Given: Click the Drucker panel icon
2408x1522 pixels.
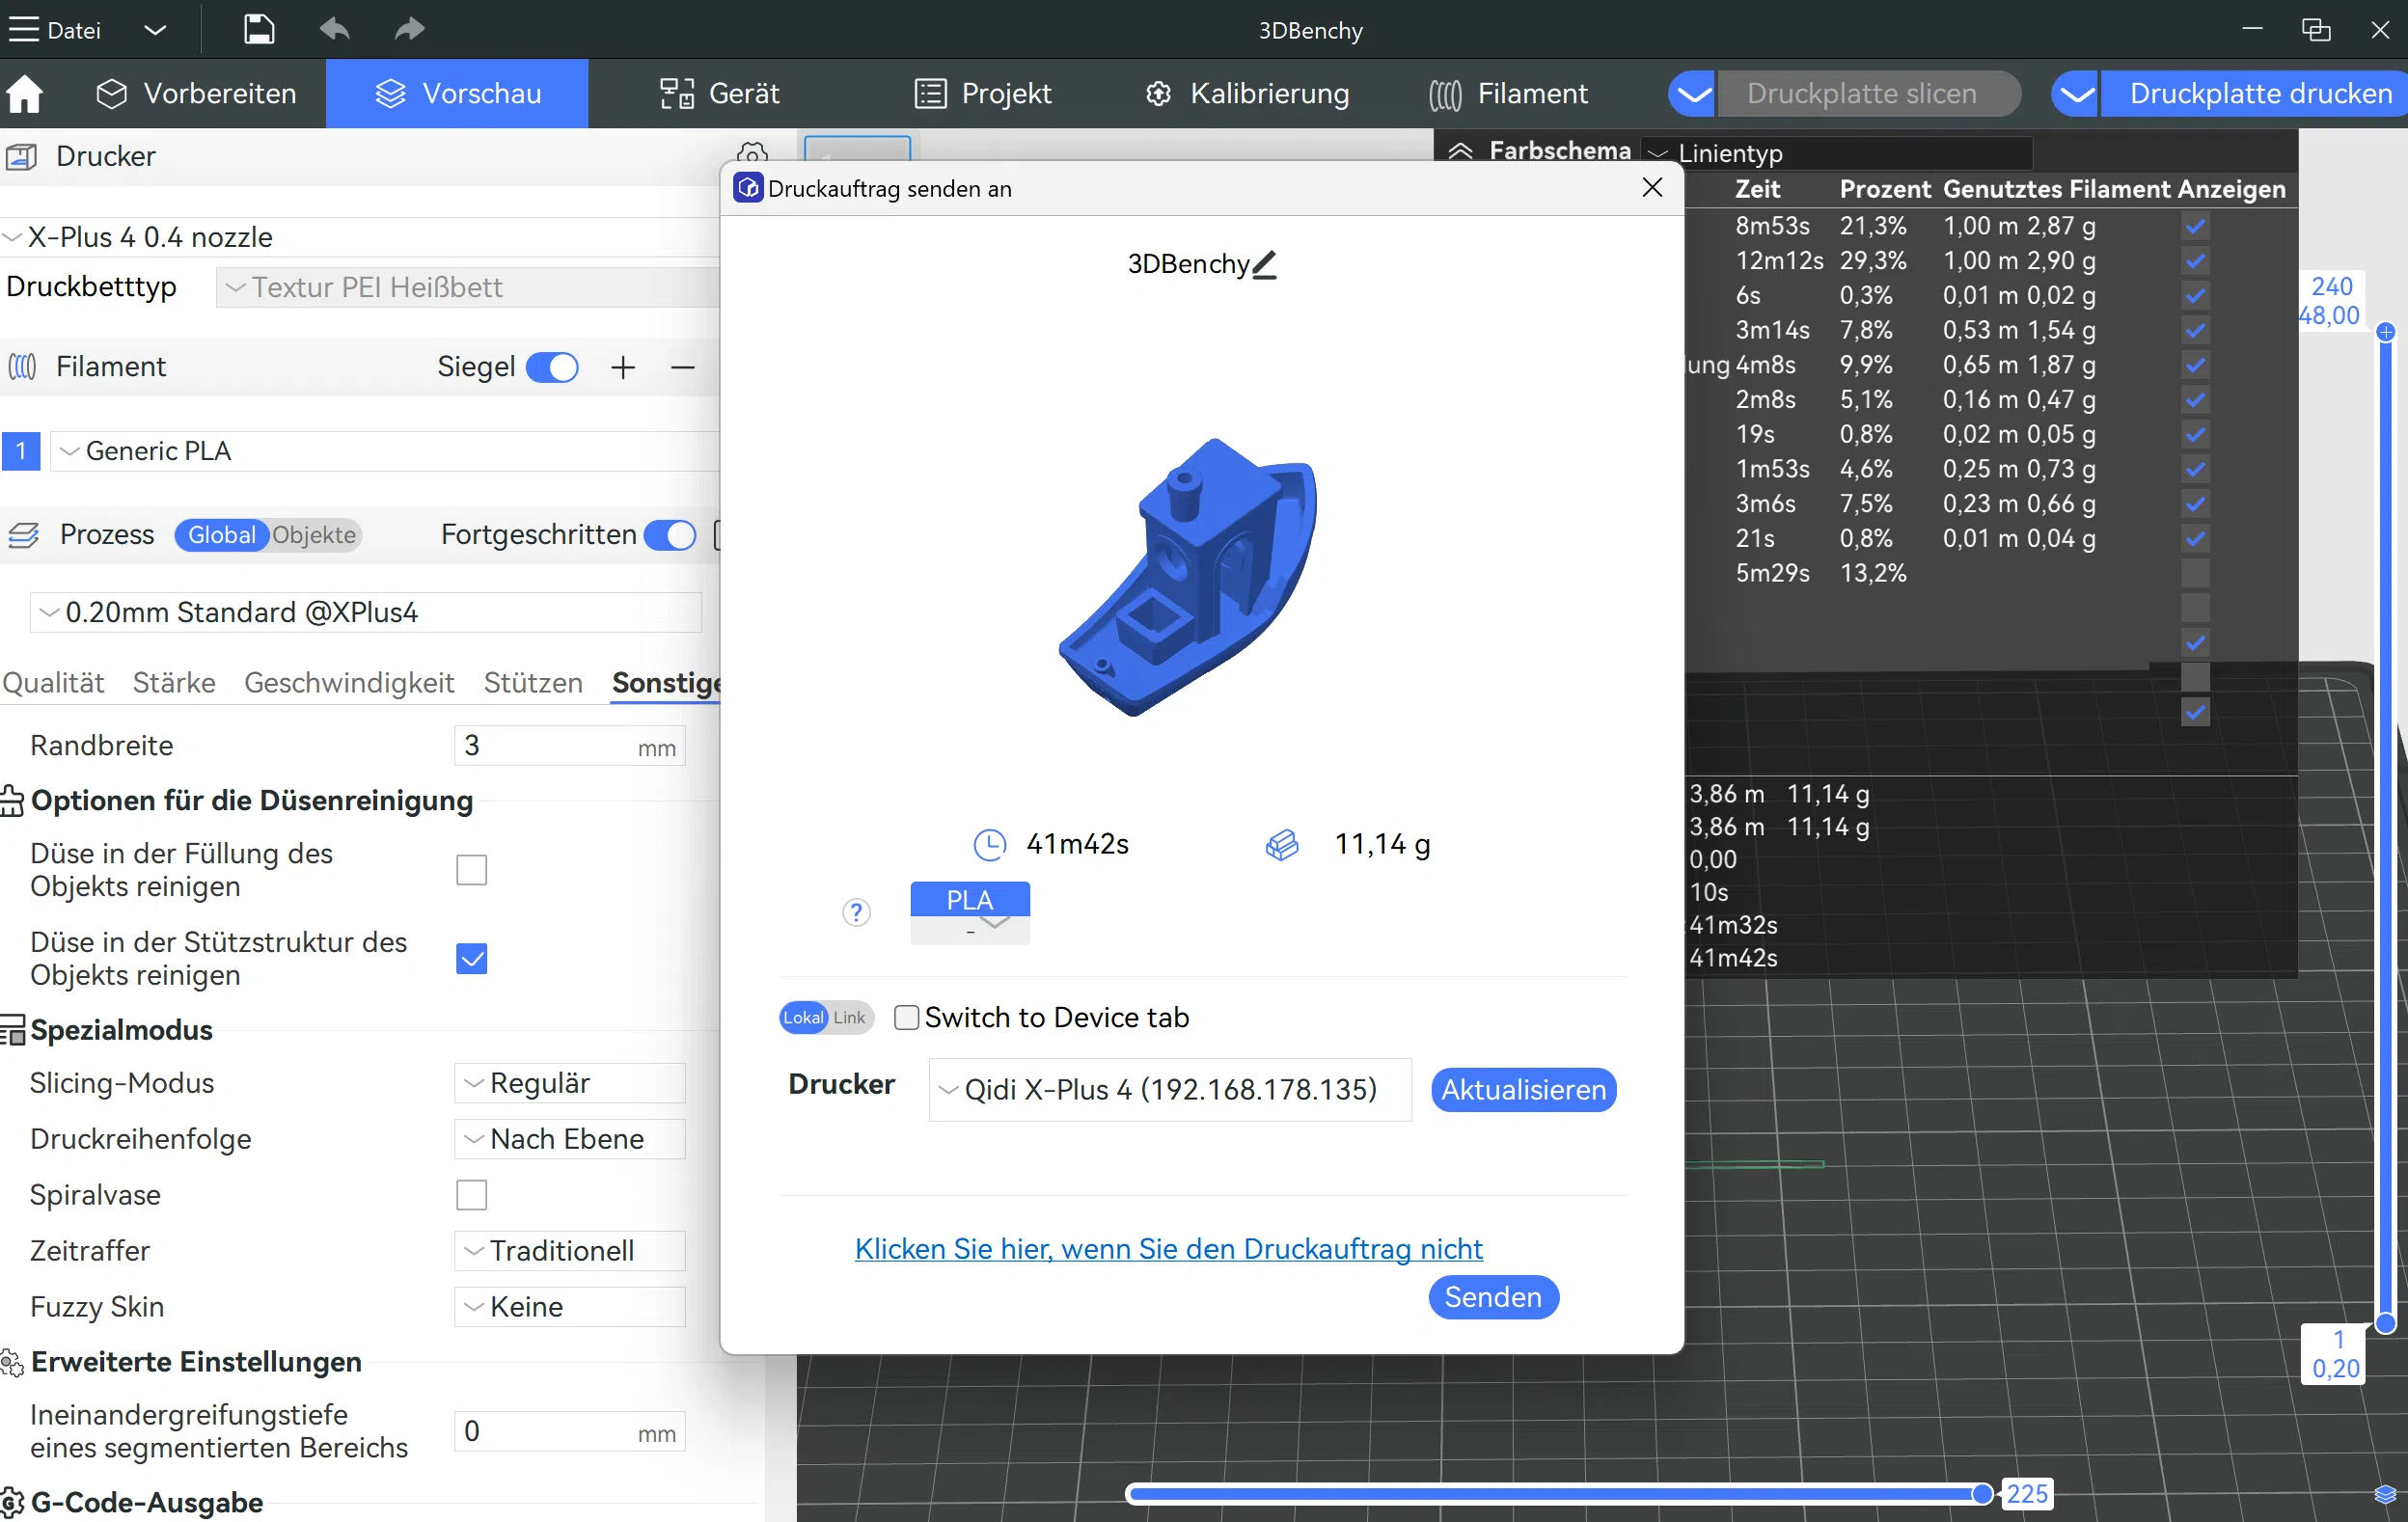Looking at the screenshot, I should [x=21, y=157].
